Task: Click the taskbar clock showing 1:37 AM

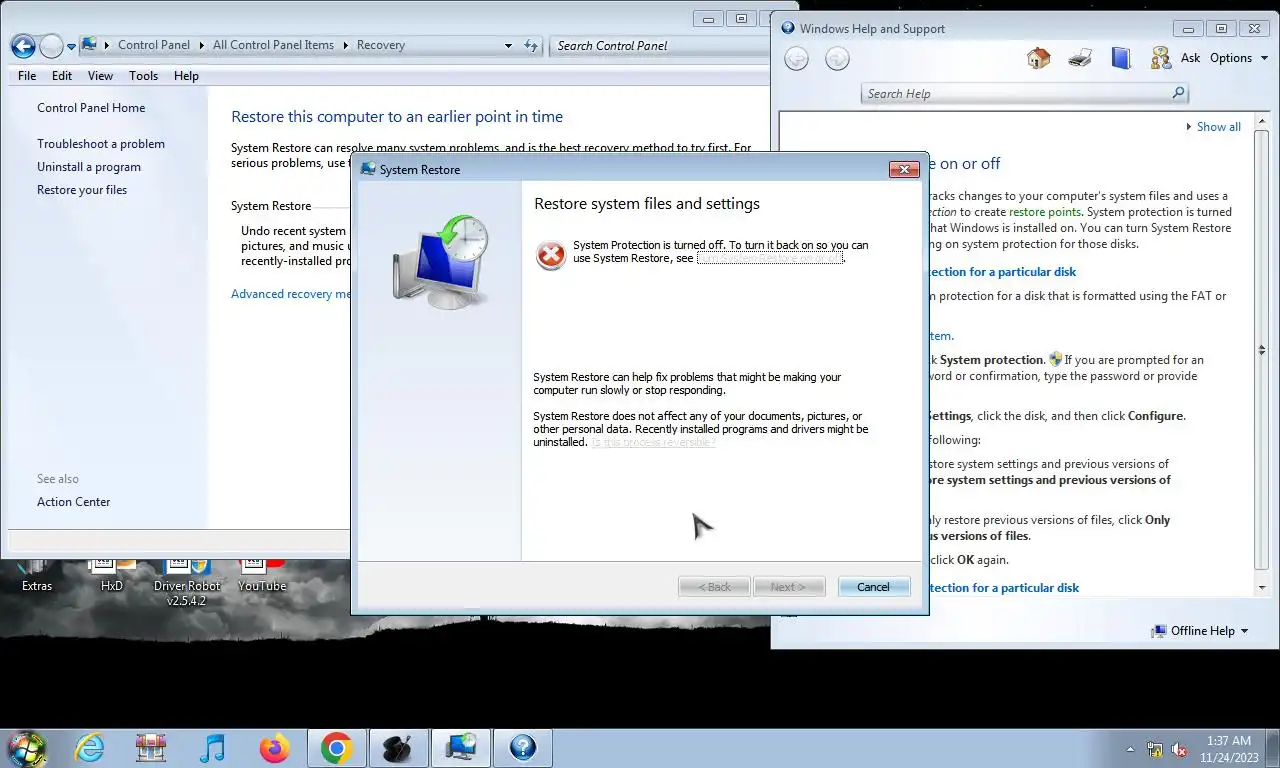Action: [x=1229, y=749]
